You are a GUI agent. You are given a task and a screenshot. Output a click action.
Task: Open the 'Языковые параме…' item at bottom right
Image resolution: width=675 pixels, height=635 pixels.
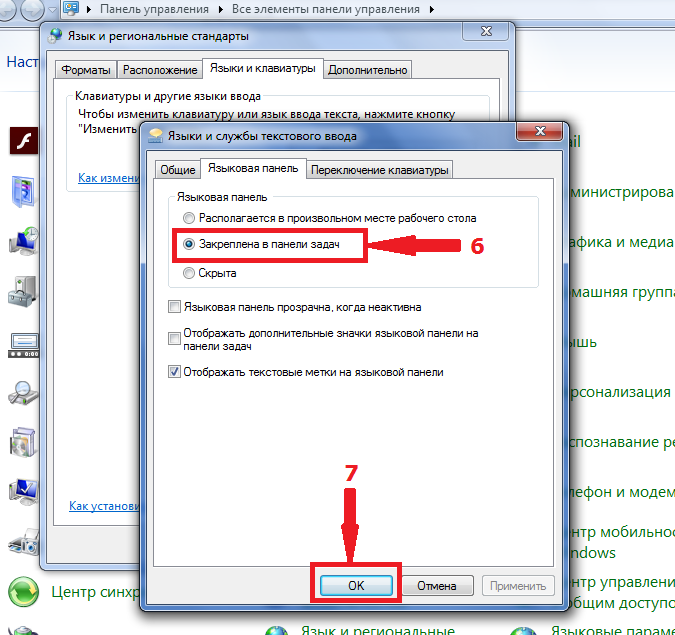click(612, 630)
